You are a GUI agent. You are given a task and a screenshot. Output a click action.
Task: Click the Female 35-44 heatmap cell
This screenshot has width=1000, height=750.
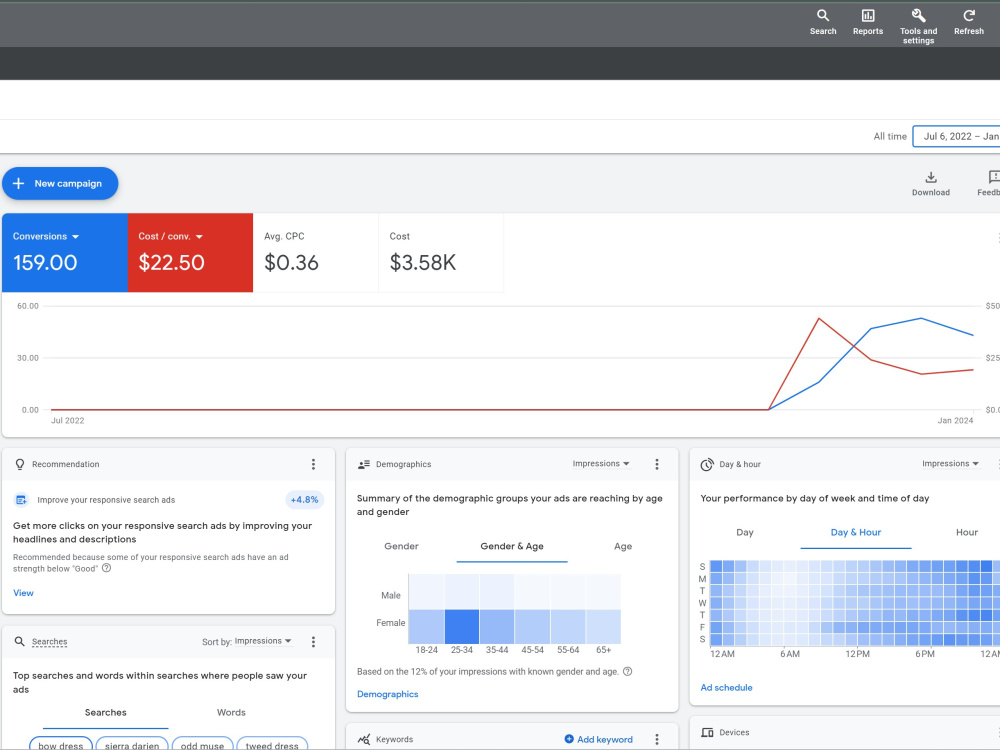tap(497, 626)
